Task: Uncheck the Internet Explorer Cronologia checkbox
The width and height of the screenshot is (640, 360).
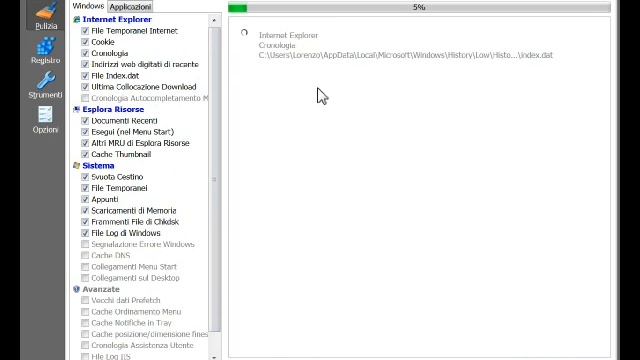Action: (x=85, y=53)
